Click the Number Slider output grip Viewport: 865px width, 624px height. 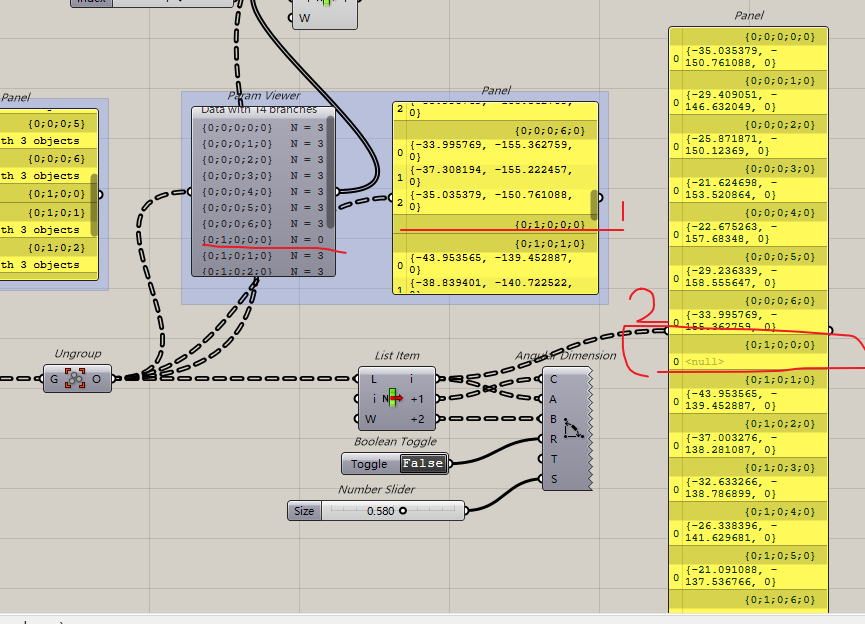tap(466, 511)
